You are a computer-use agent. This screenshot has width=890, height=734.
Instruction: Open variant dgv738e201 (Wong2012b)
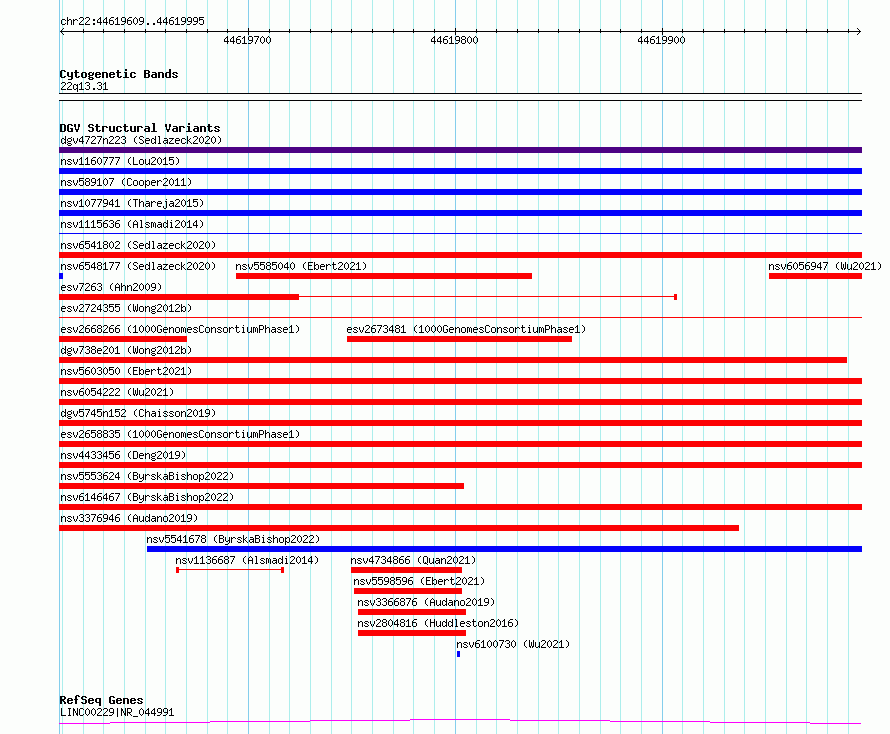coord(126,350)
